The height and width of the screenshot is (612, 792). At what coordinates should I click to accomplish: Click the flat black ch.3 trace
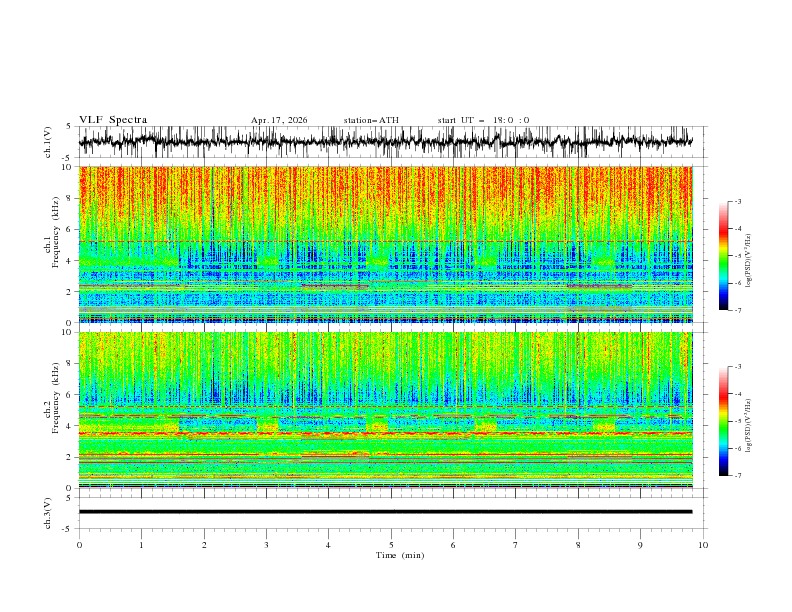pos(385,512)
